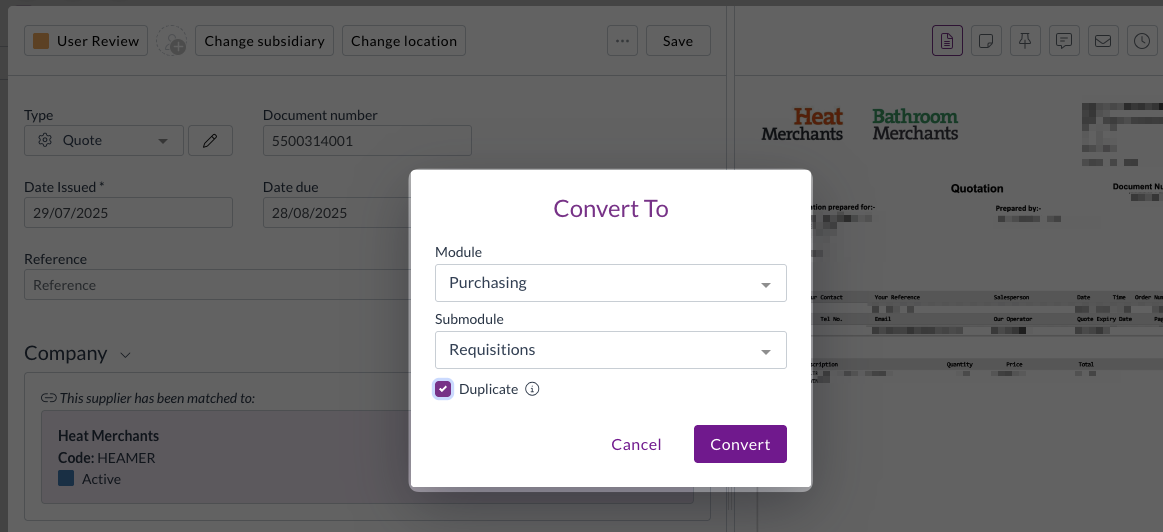
Task: Click the User Review status button
Action: coord(86,41)
